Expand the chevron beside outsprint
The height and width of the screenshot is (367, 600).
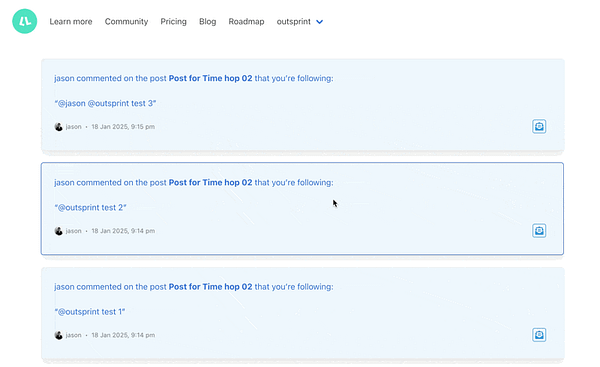click(320, 22)
